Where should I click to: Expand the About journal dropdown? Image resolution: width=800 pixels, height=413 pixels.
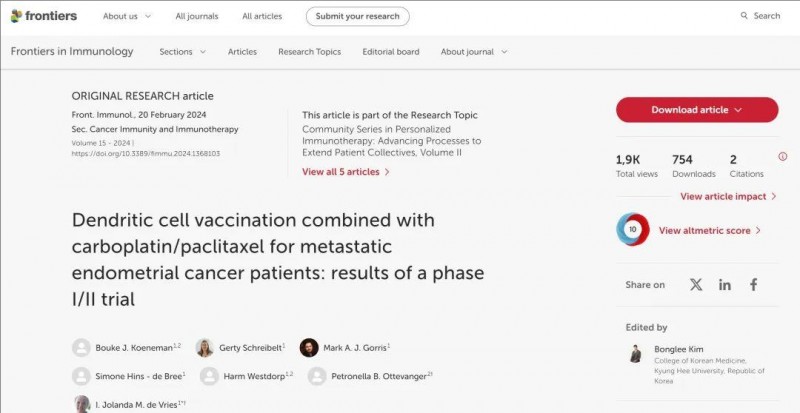(474, 52)
